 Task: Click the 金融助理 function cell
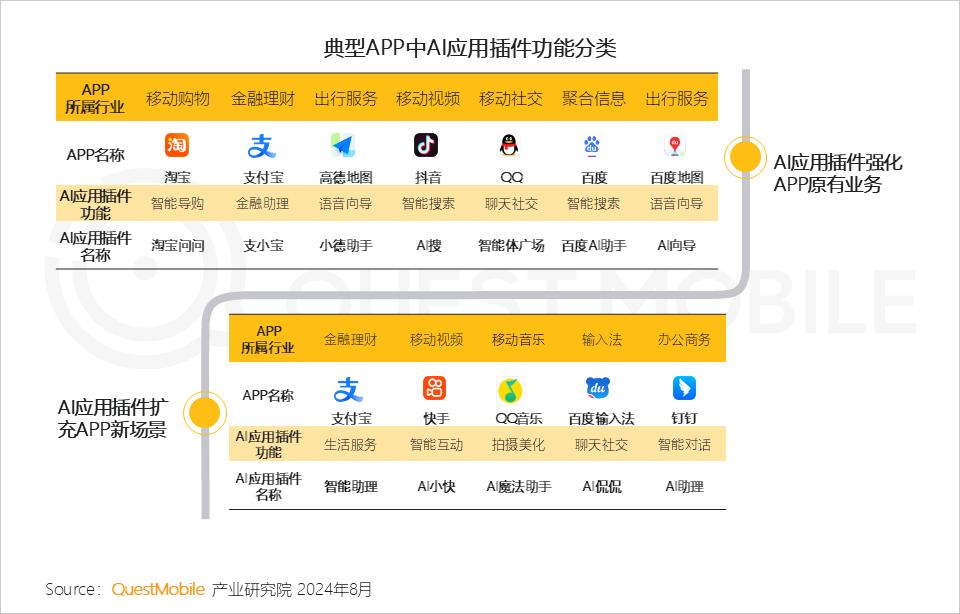coord(263,203)
